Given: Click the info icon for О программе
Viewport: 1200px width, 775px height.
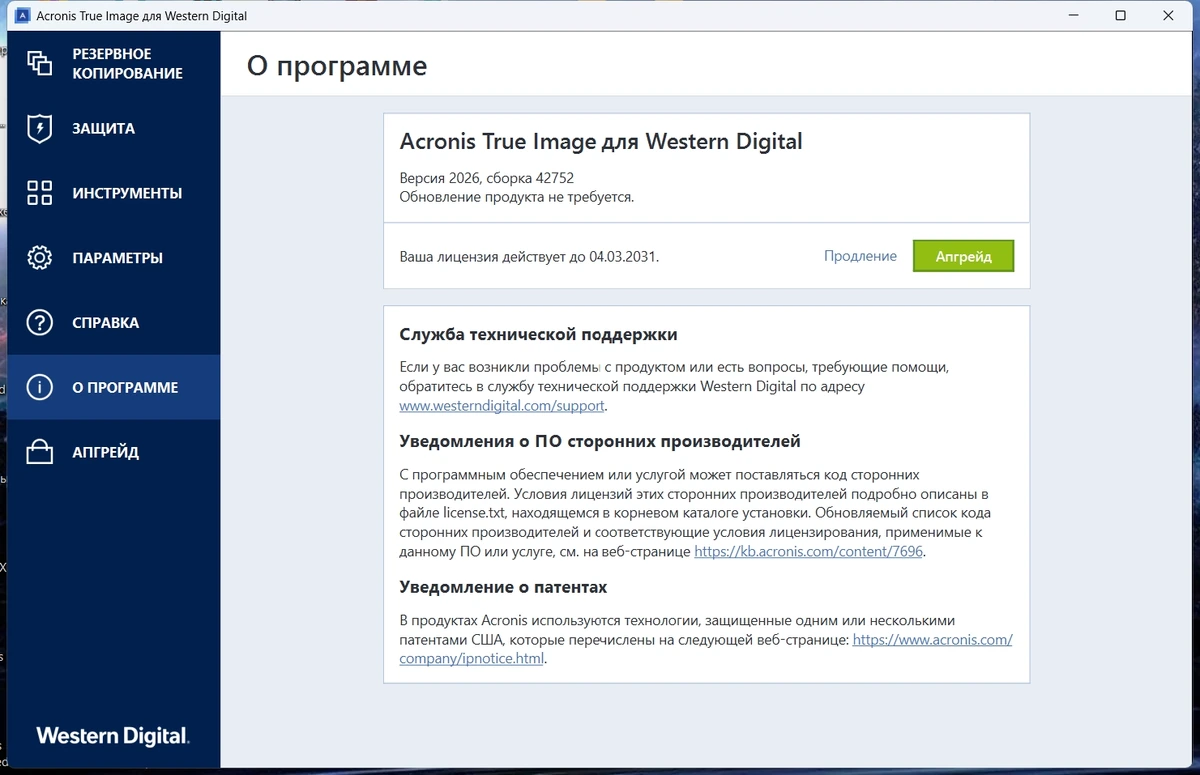Looking at the screenshot, I should (x=39, y=387).
